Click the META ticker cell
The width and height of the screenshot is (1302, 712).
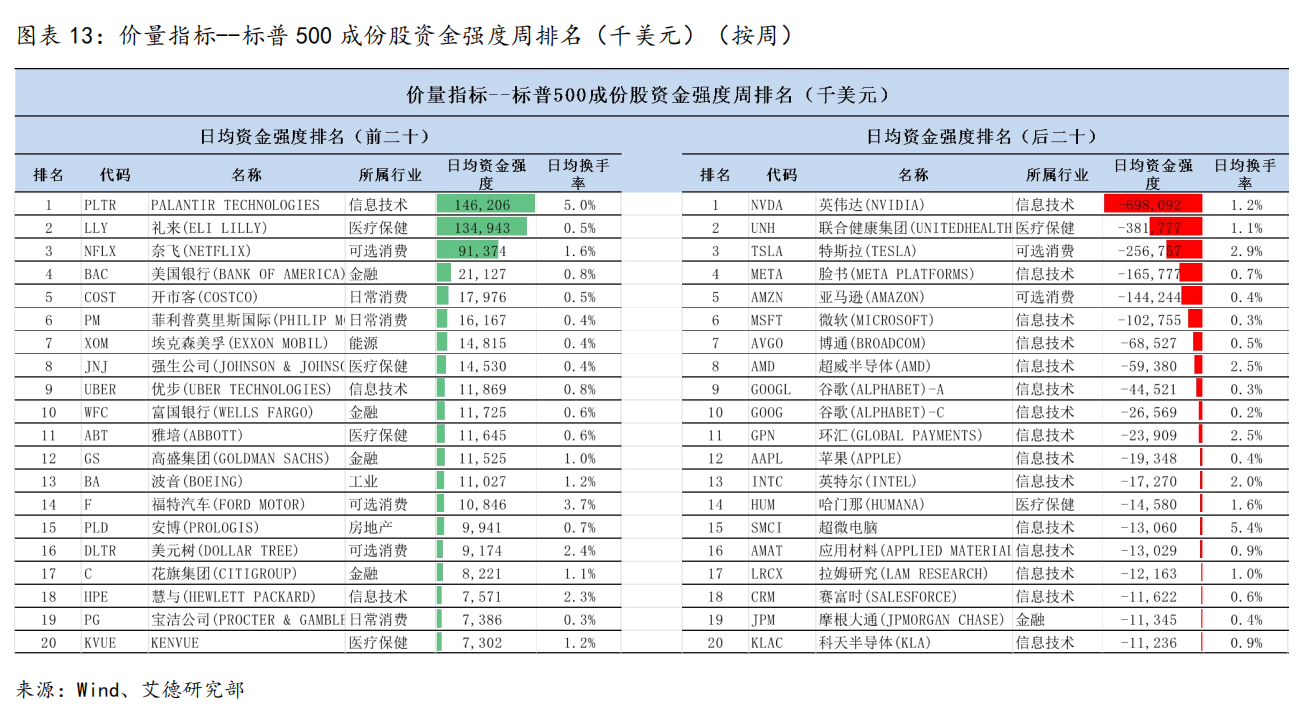click(x=768, y=274)
